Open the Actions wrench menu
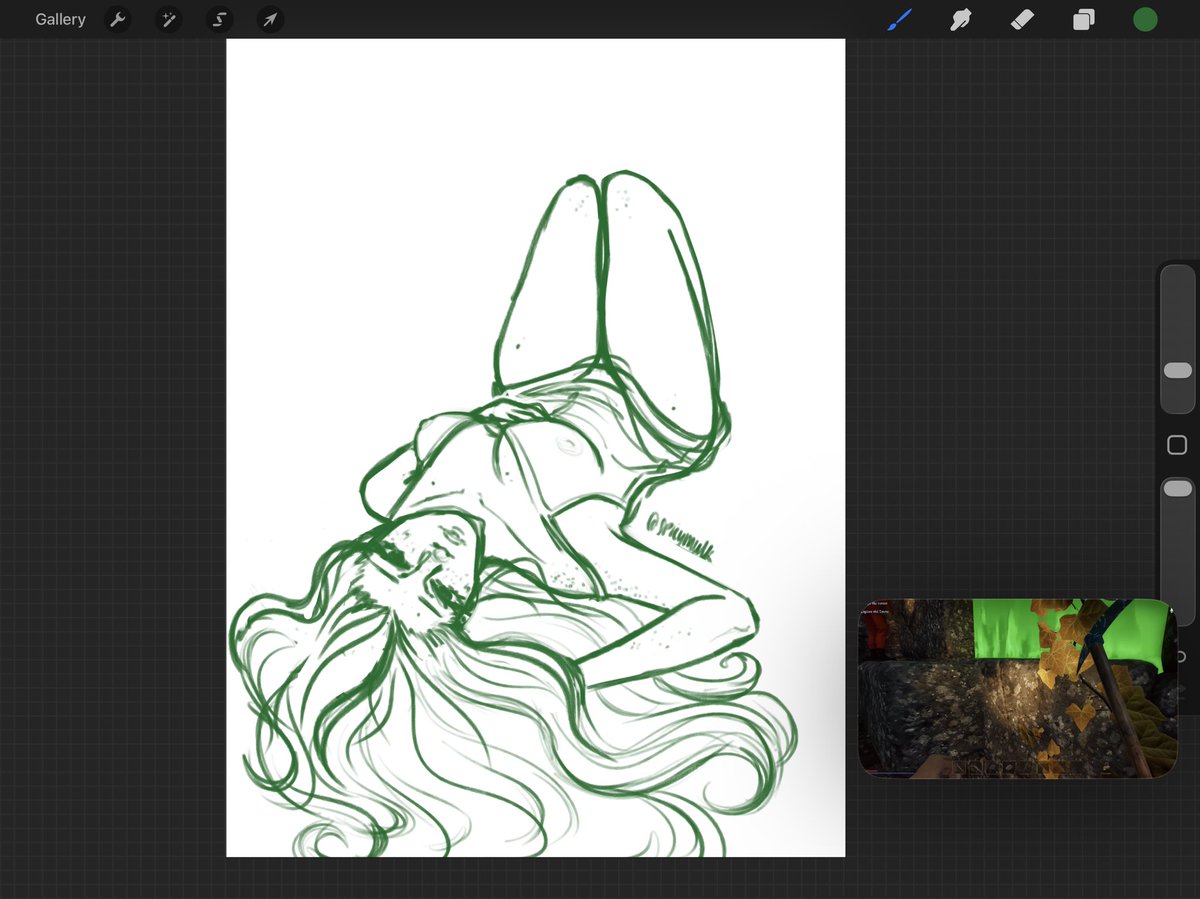Screen dimensions: 1200x899 [118, 19]
